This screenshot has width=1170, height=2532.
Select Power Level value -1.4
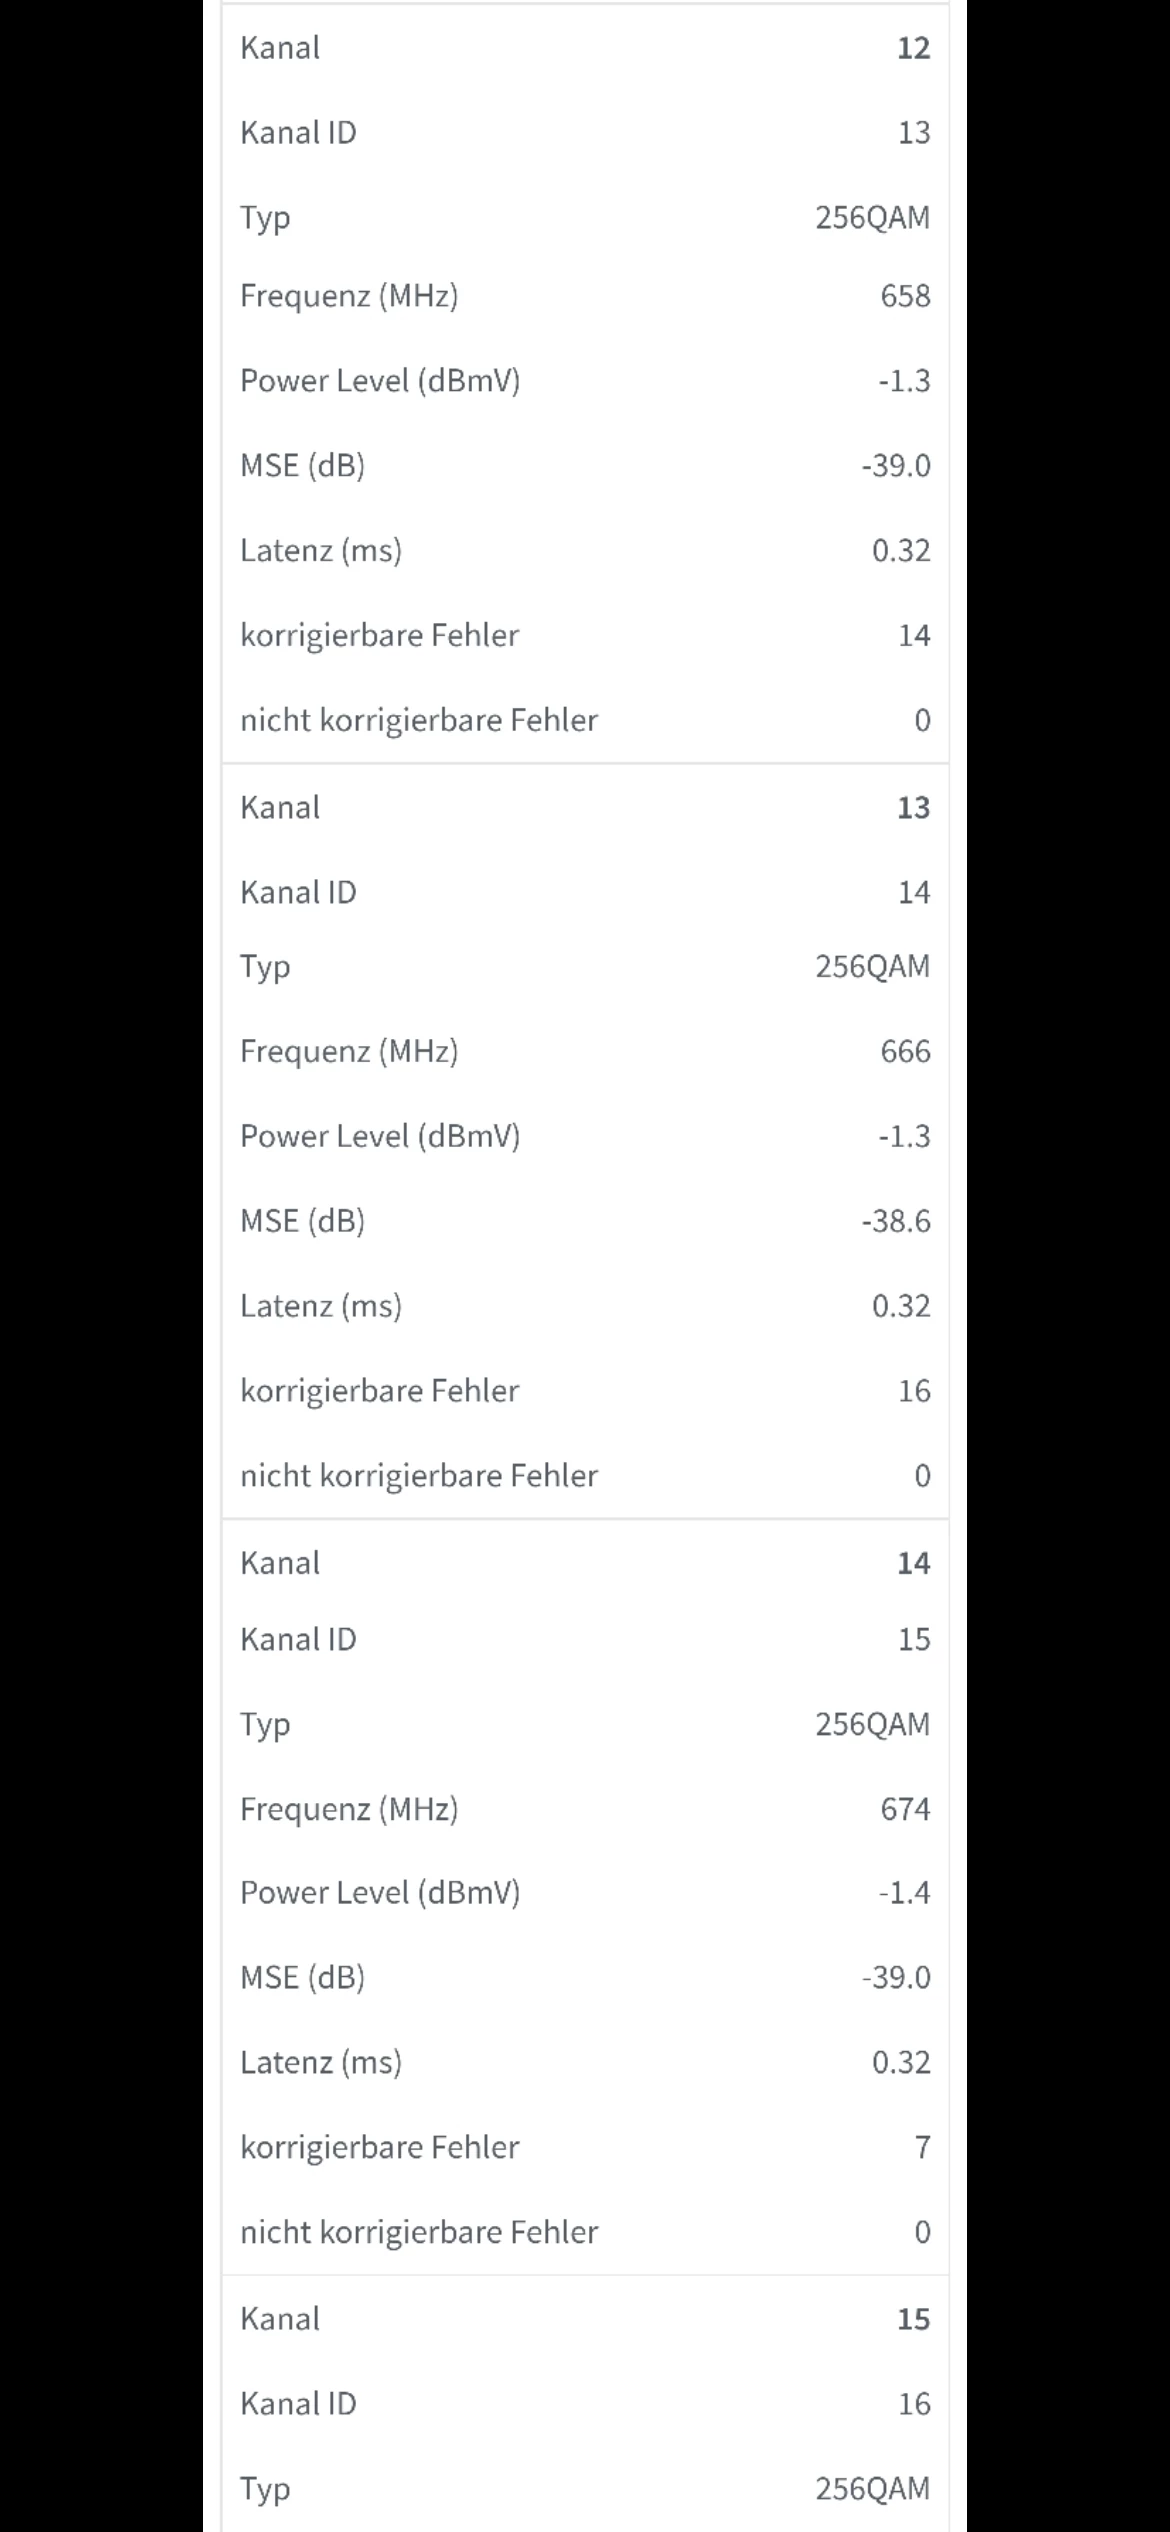tap(904, 1893)
